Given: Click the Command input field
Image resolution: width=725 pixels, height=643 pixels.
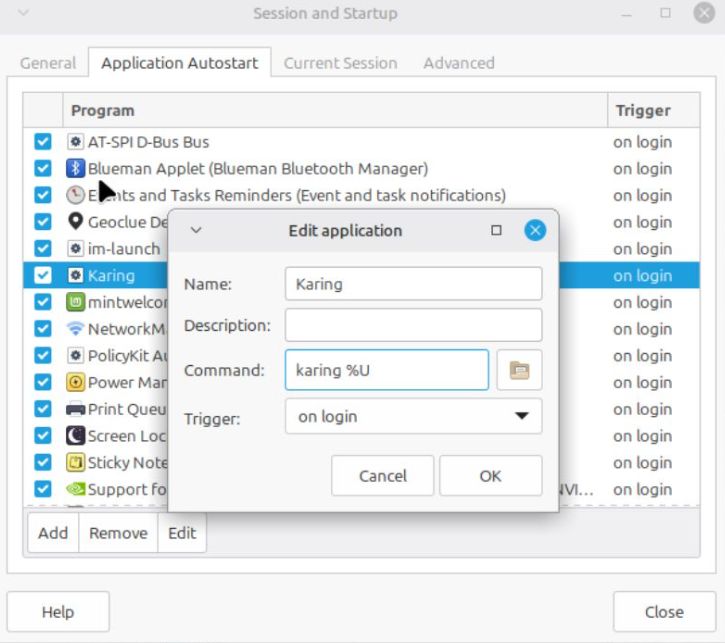Looking at the screenshot, I should click(386, 370).
